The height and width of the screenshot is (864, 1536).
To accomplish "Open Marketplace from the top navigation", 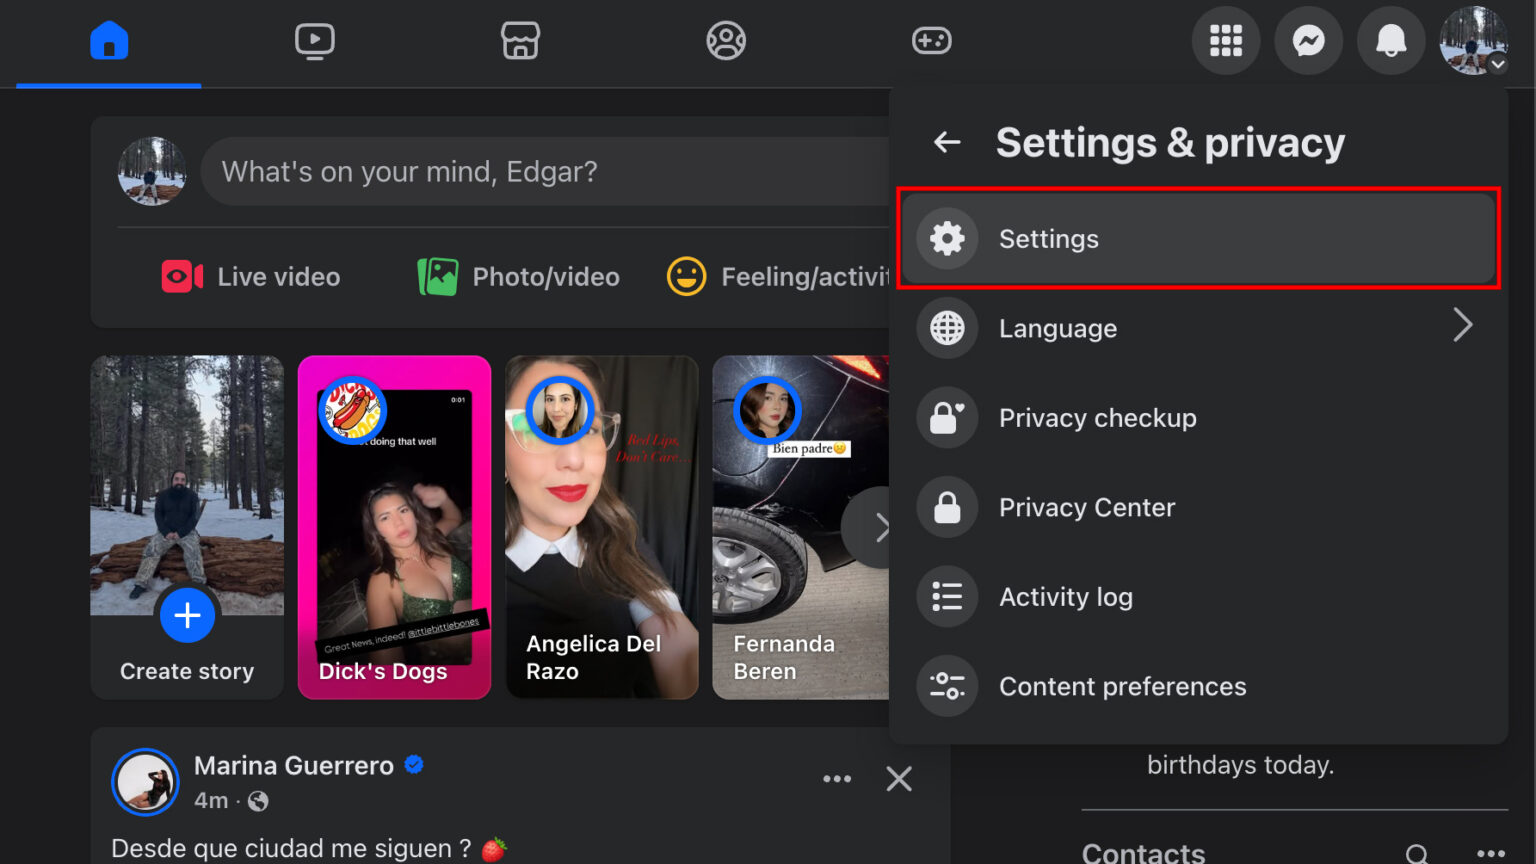I will coord(520,40).
